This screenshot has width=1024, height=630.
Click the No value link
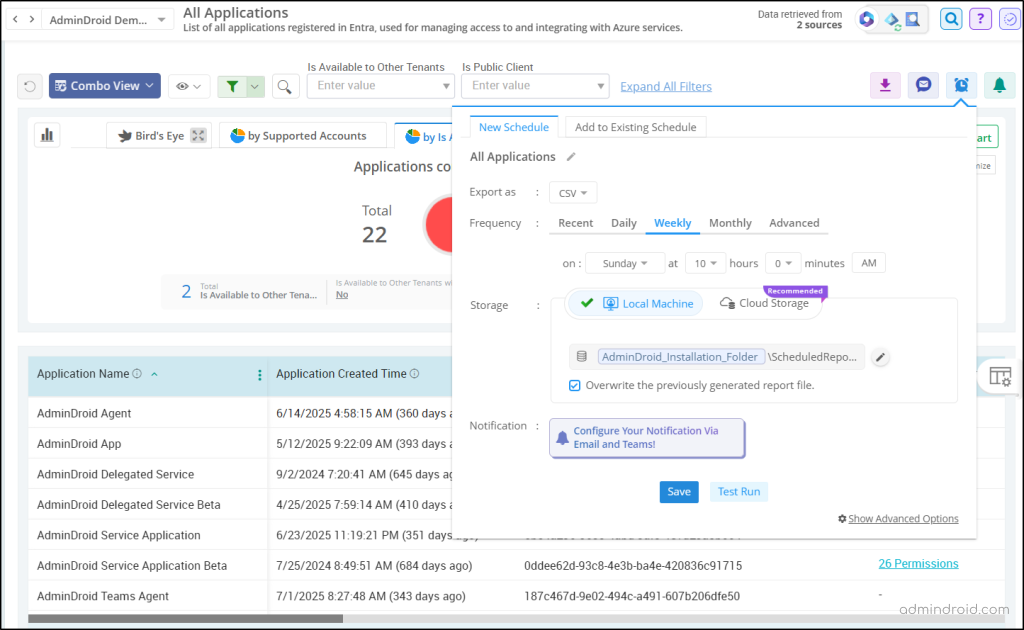click(342, 294)
